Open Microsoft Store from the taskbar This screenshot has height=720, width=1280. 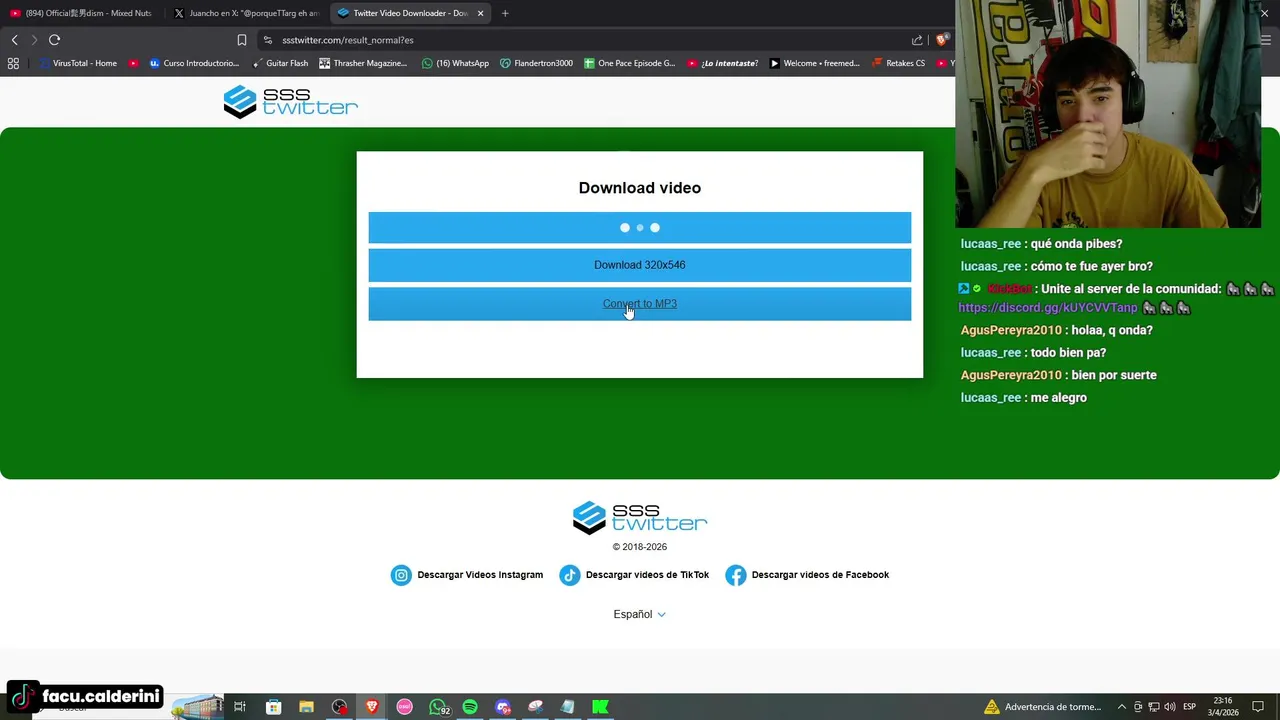(273, 707)
